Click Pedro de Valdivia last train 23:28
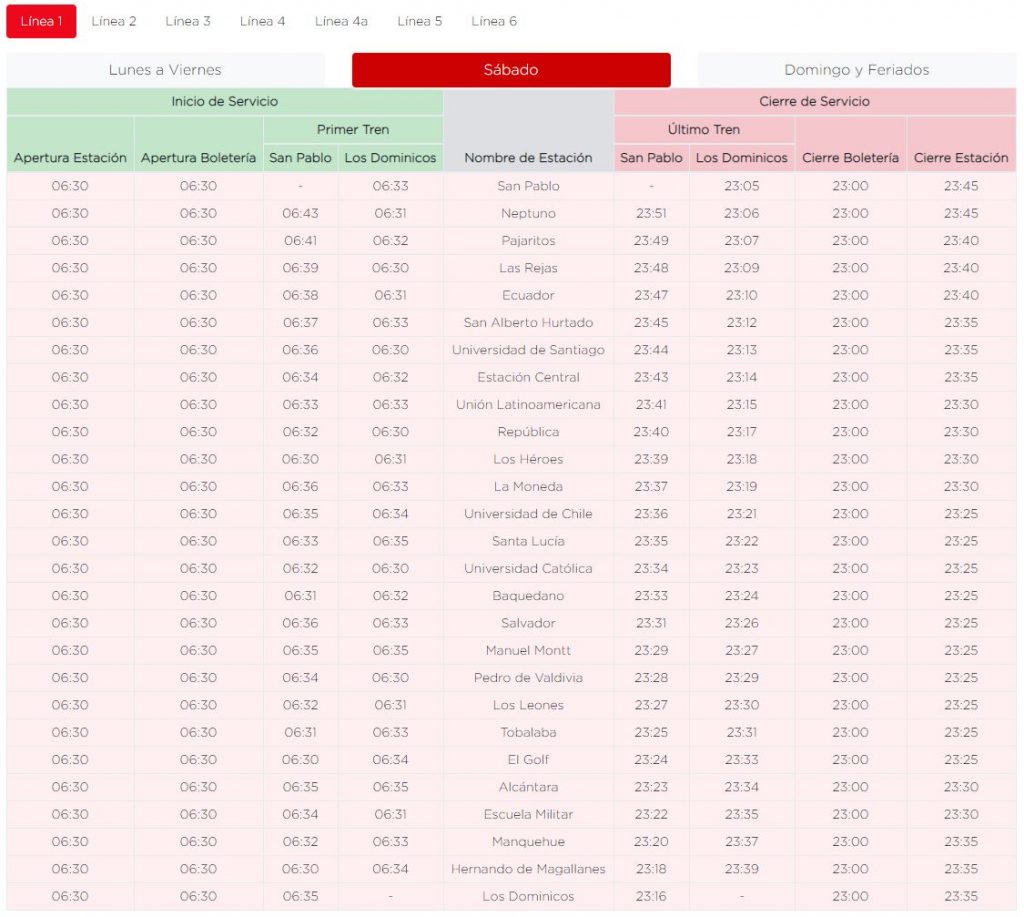The image size is (1024, 917). click(x=651, y=678)
